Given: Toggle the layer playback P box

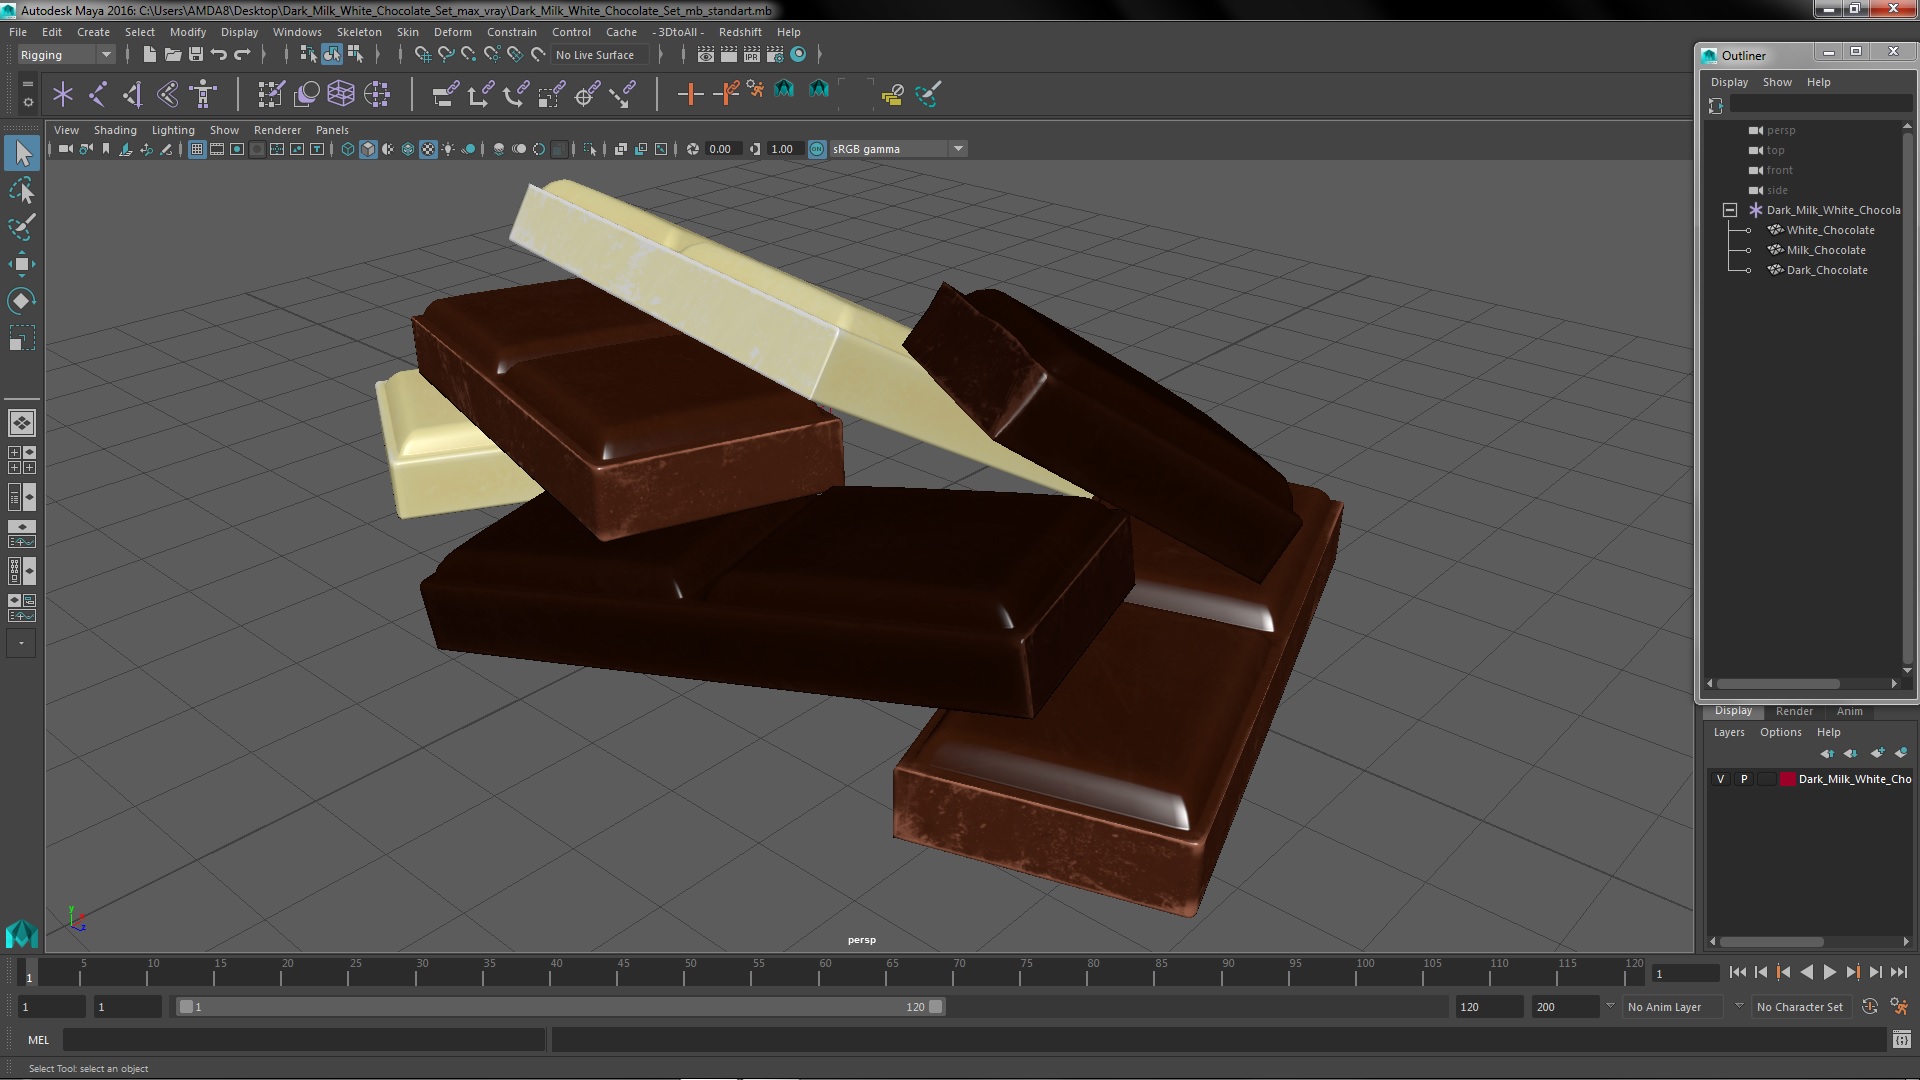Looking at the screenshot, I should (1744, 779).
